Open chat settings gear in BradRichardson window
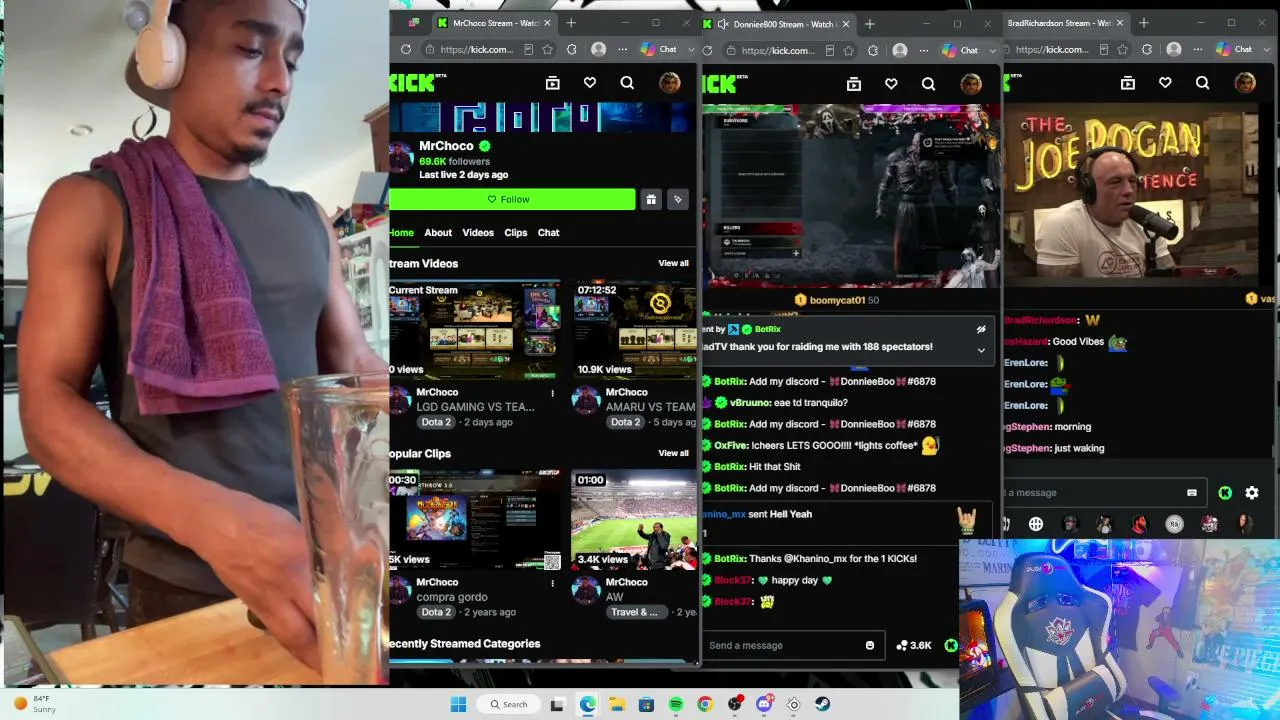 point(1252,493)
